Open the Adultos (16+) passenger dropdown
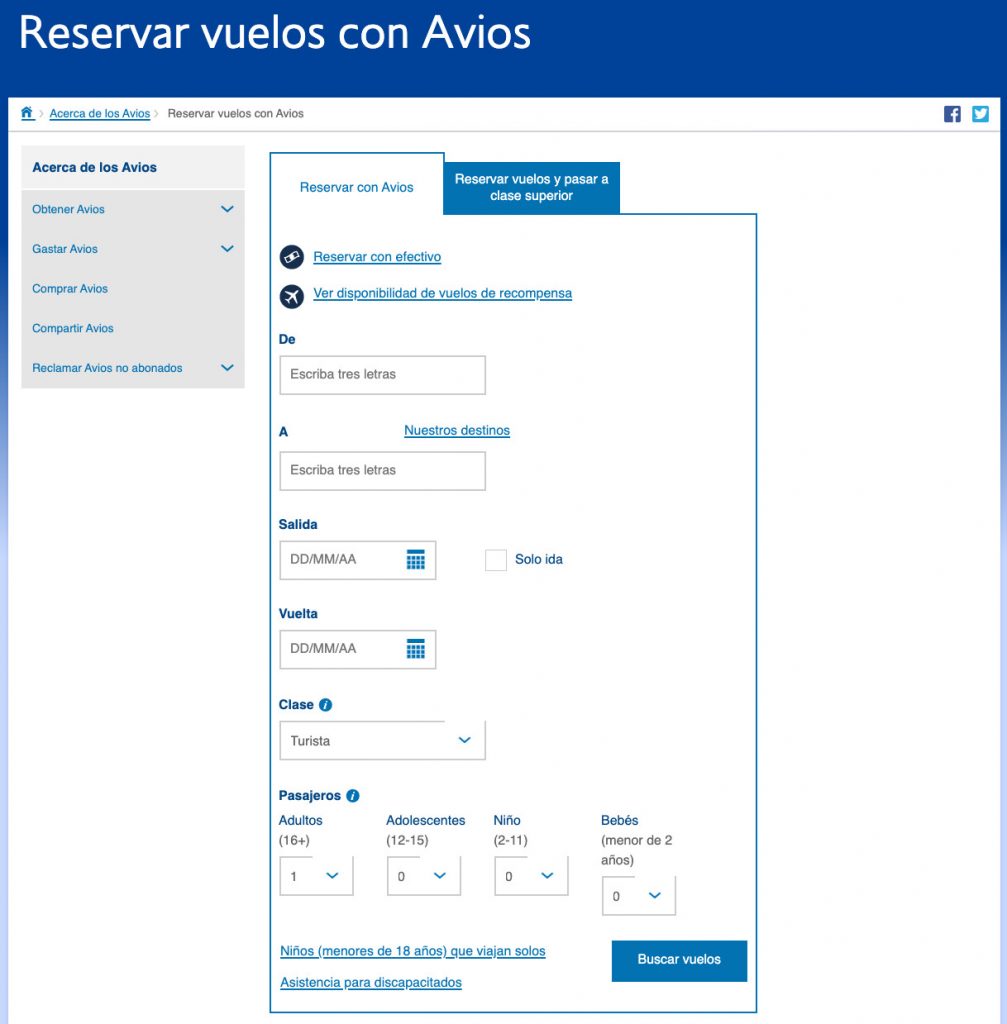 pos(316,876)
